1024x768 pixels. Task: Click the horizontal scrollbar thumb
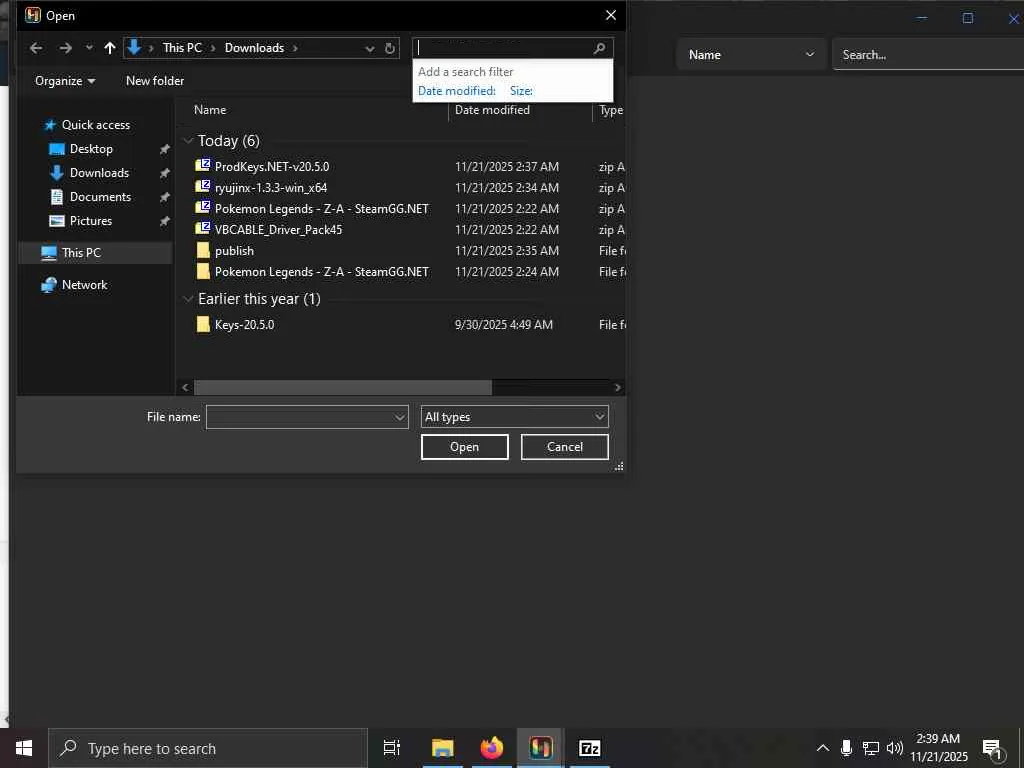click(x=343, y=387)
